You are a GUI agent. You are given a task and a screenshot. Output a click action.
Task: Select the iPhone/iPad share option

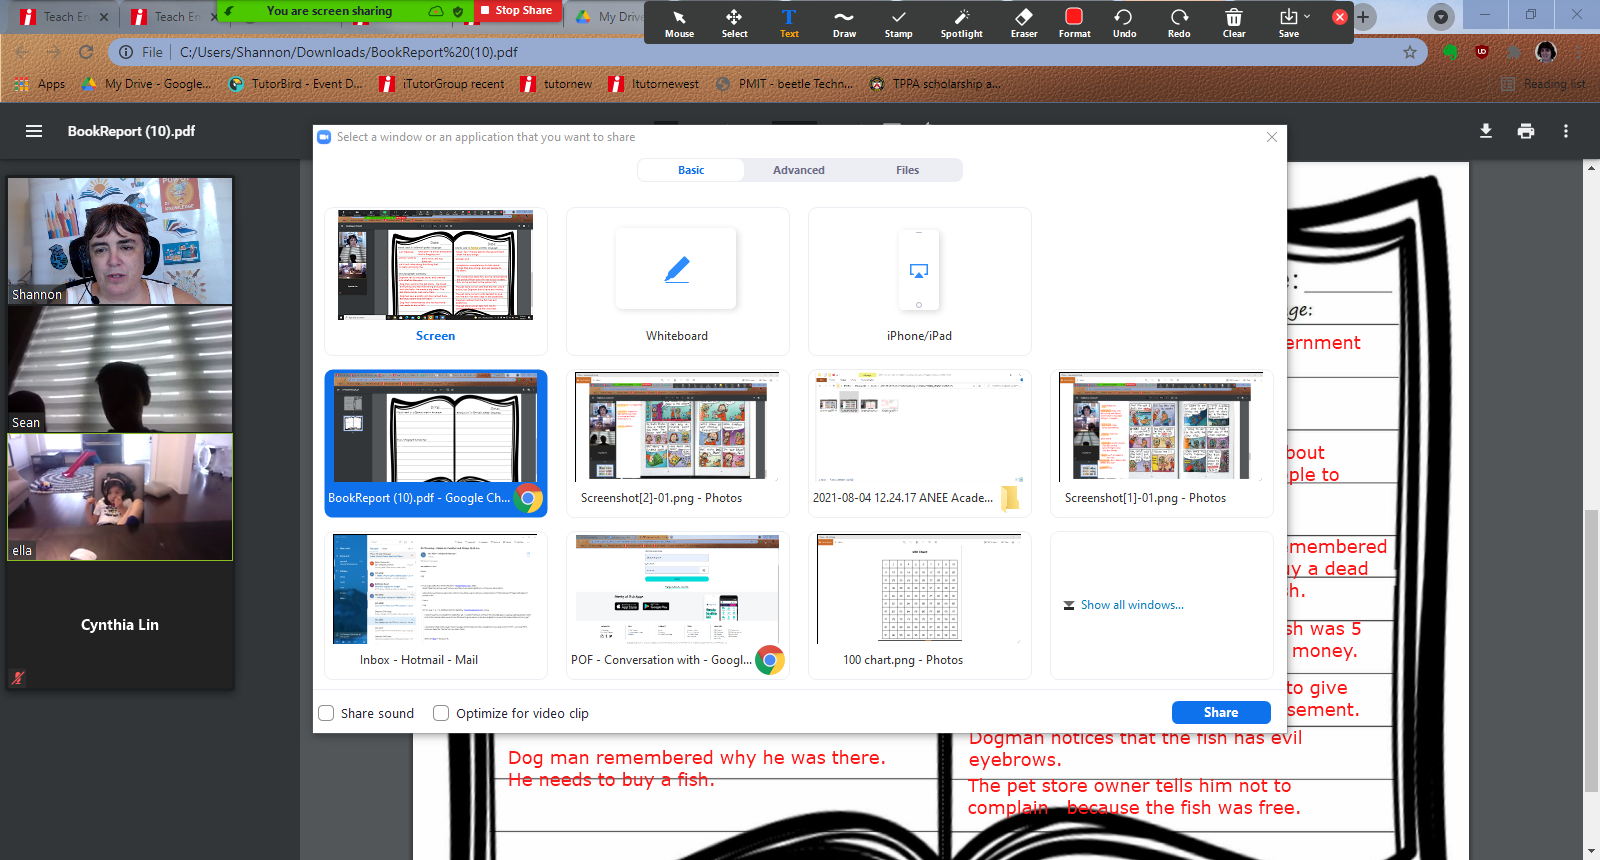920,281
